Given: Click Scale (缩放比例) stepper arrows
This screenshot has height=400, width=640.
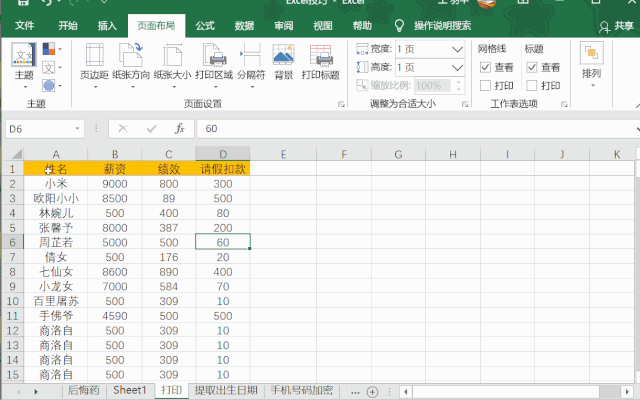Looking at the screenshot, I should [459, 85].
